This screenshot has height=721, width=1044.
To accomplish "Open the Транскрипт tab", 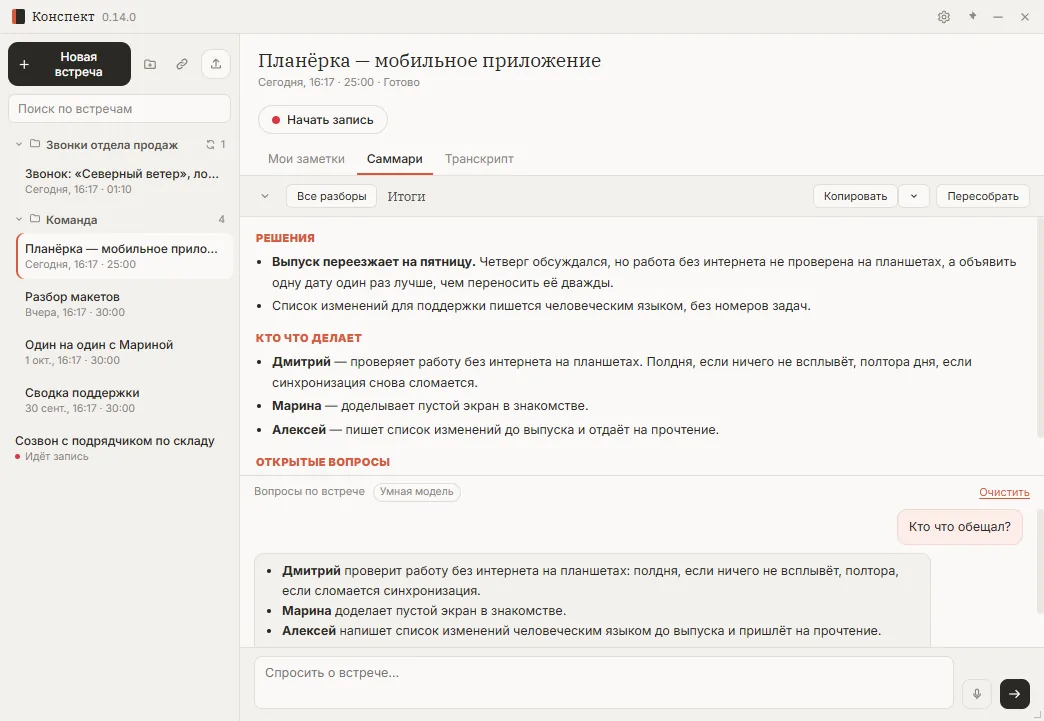I will [479, 159].
